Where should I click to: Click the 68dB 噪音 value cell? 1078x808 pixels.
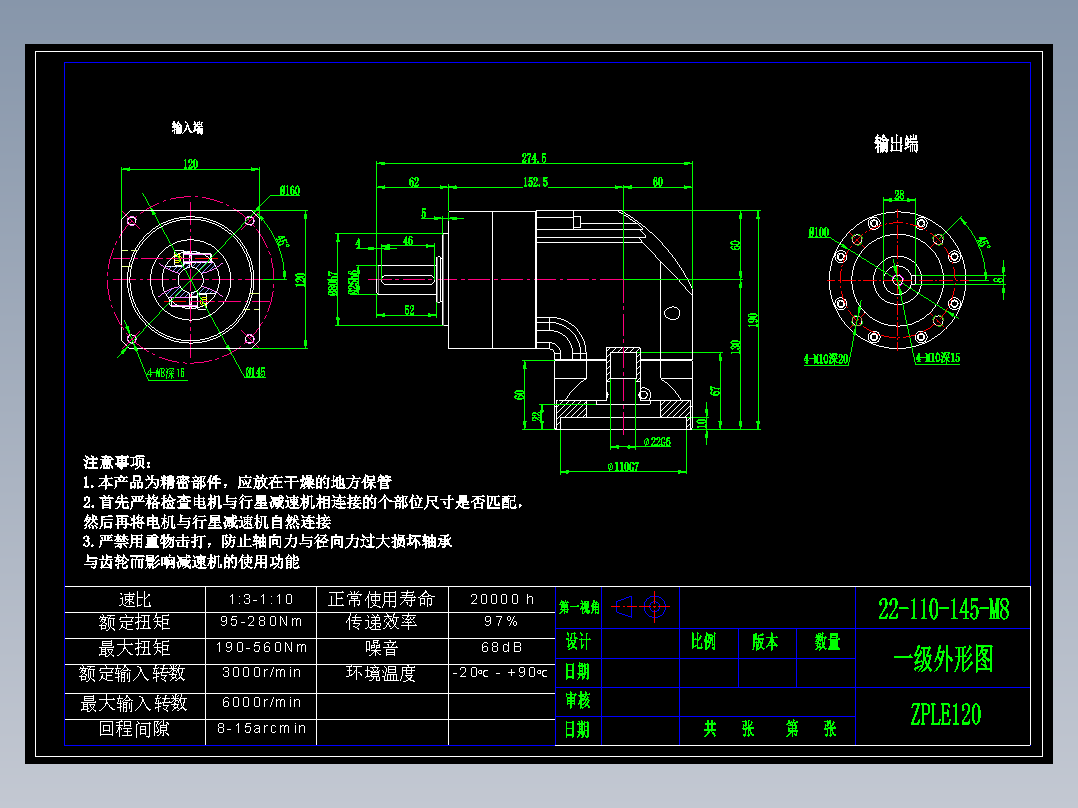[500, 648]
